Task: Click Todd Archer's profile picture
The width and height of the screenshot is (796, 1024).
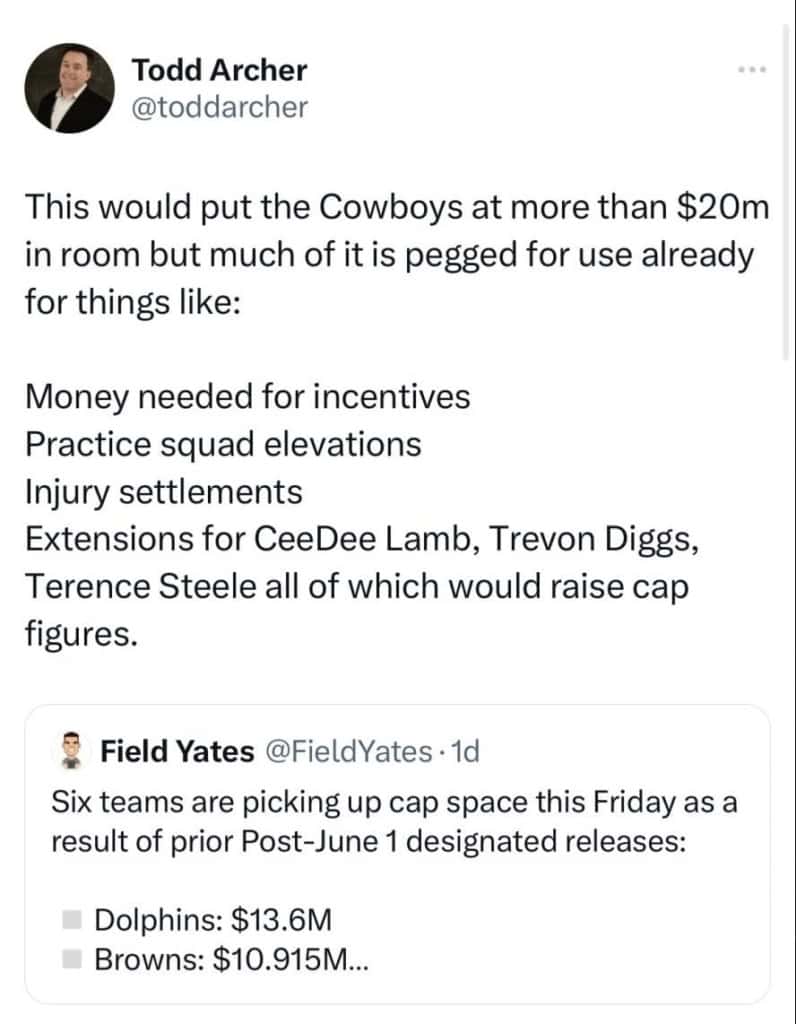Action: pyautogui.click(x=69, y=88)
